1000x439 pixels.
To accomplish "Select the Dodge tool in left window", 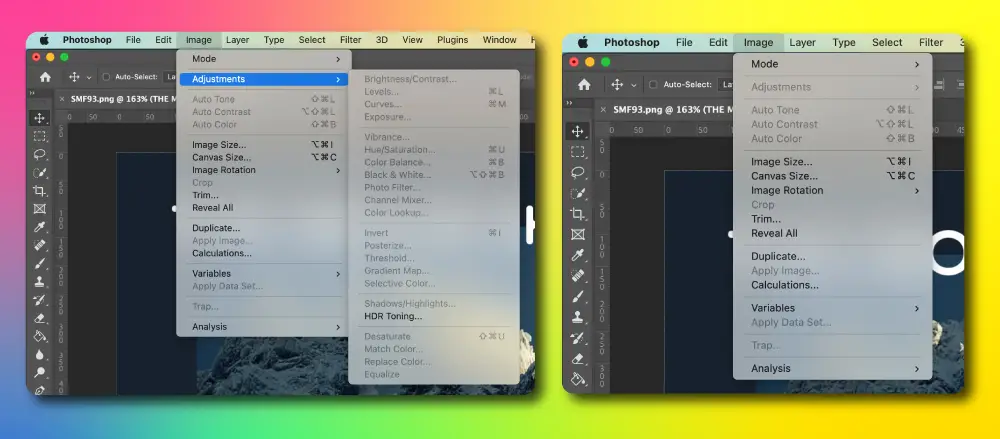I will tap(40, 373).
